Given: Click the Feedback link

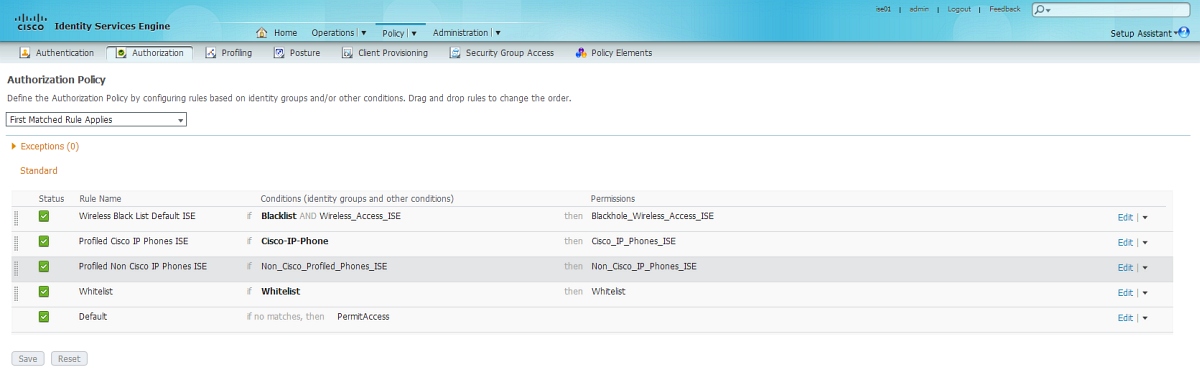Looking at the screenshot, I should 1005,9.
